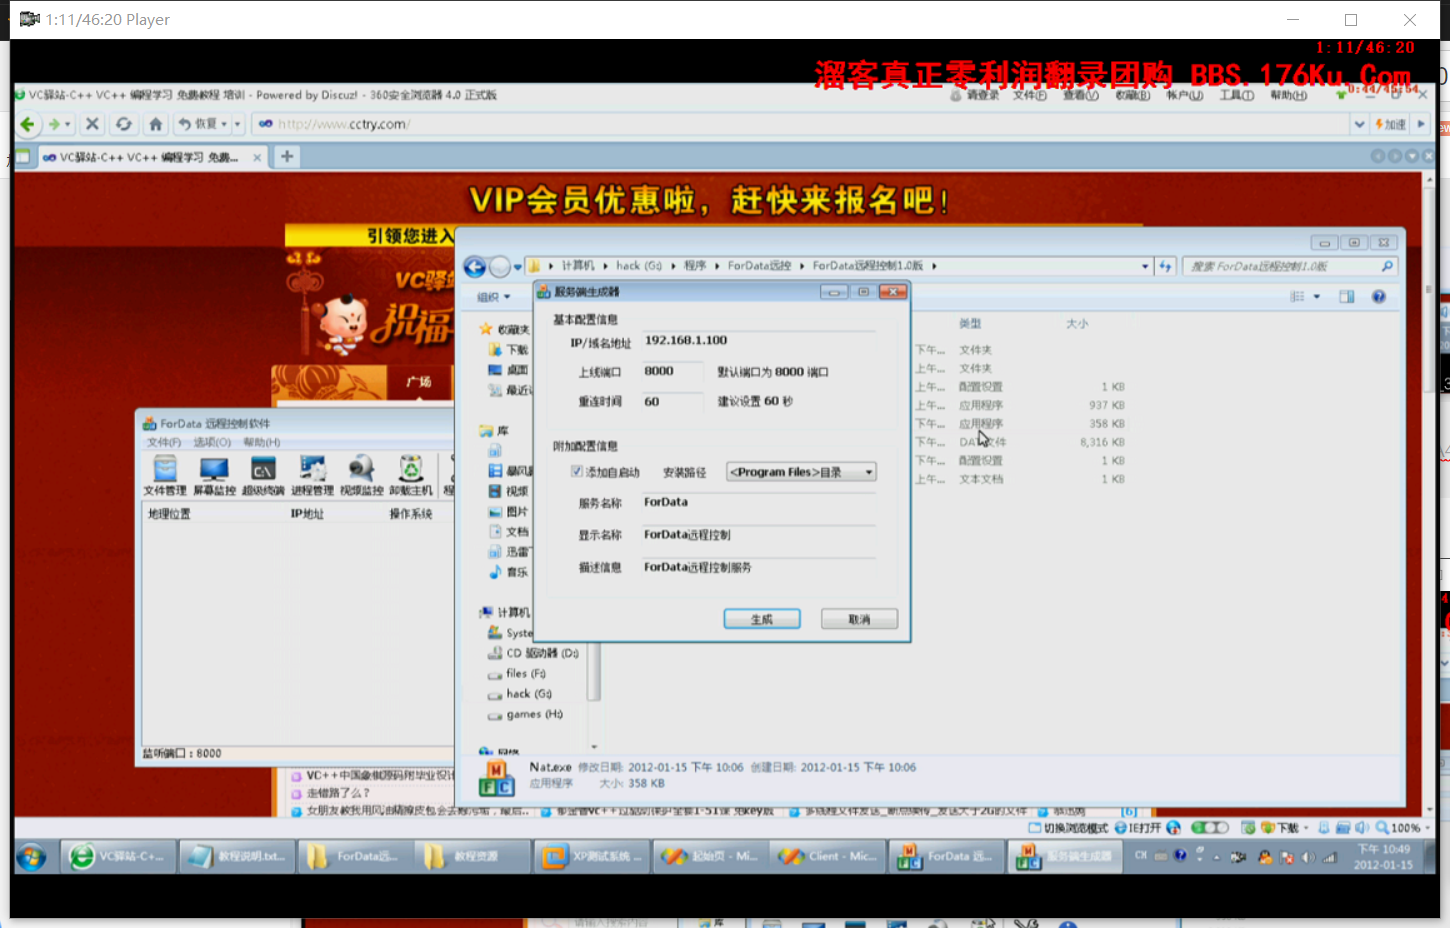
Task: Open 工具(T) menu in 360 browser
Action: coord(1236,96)
